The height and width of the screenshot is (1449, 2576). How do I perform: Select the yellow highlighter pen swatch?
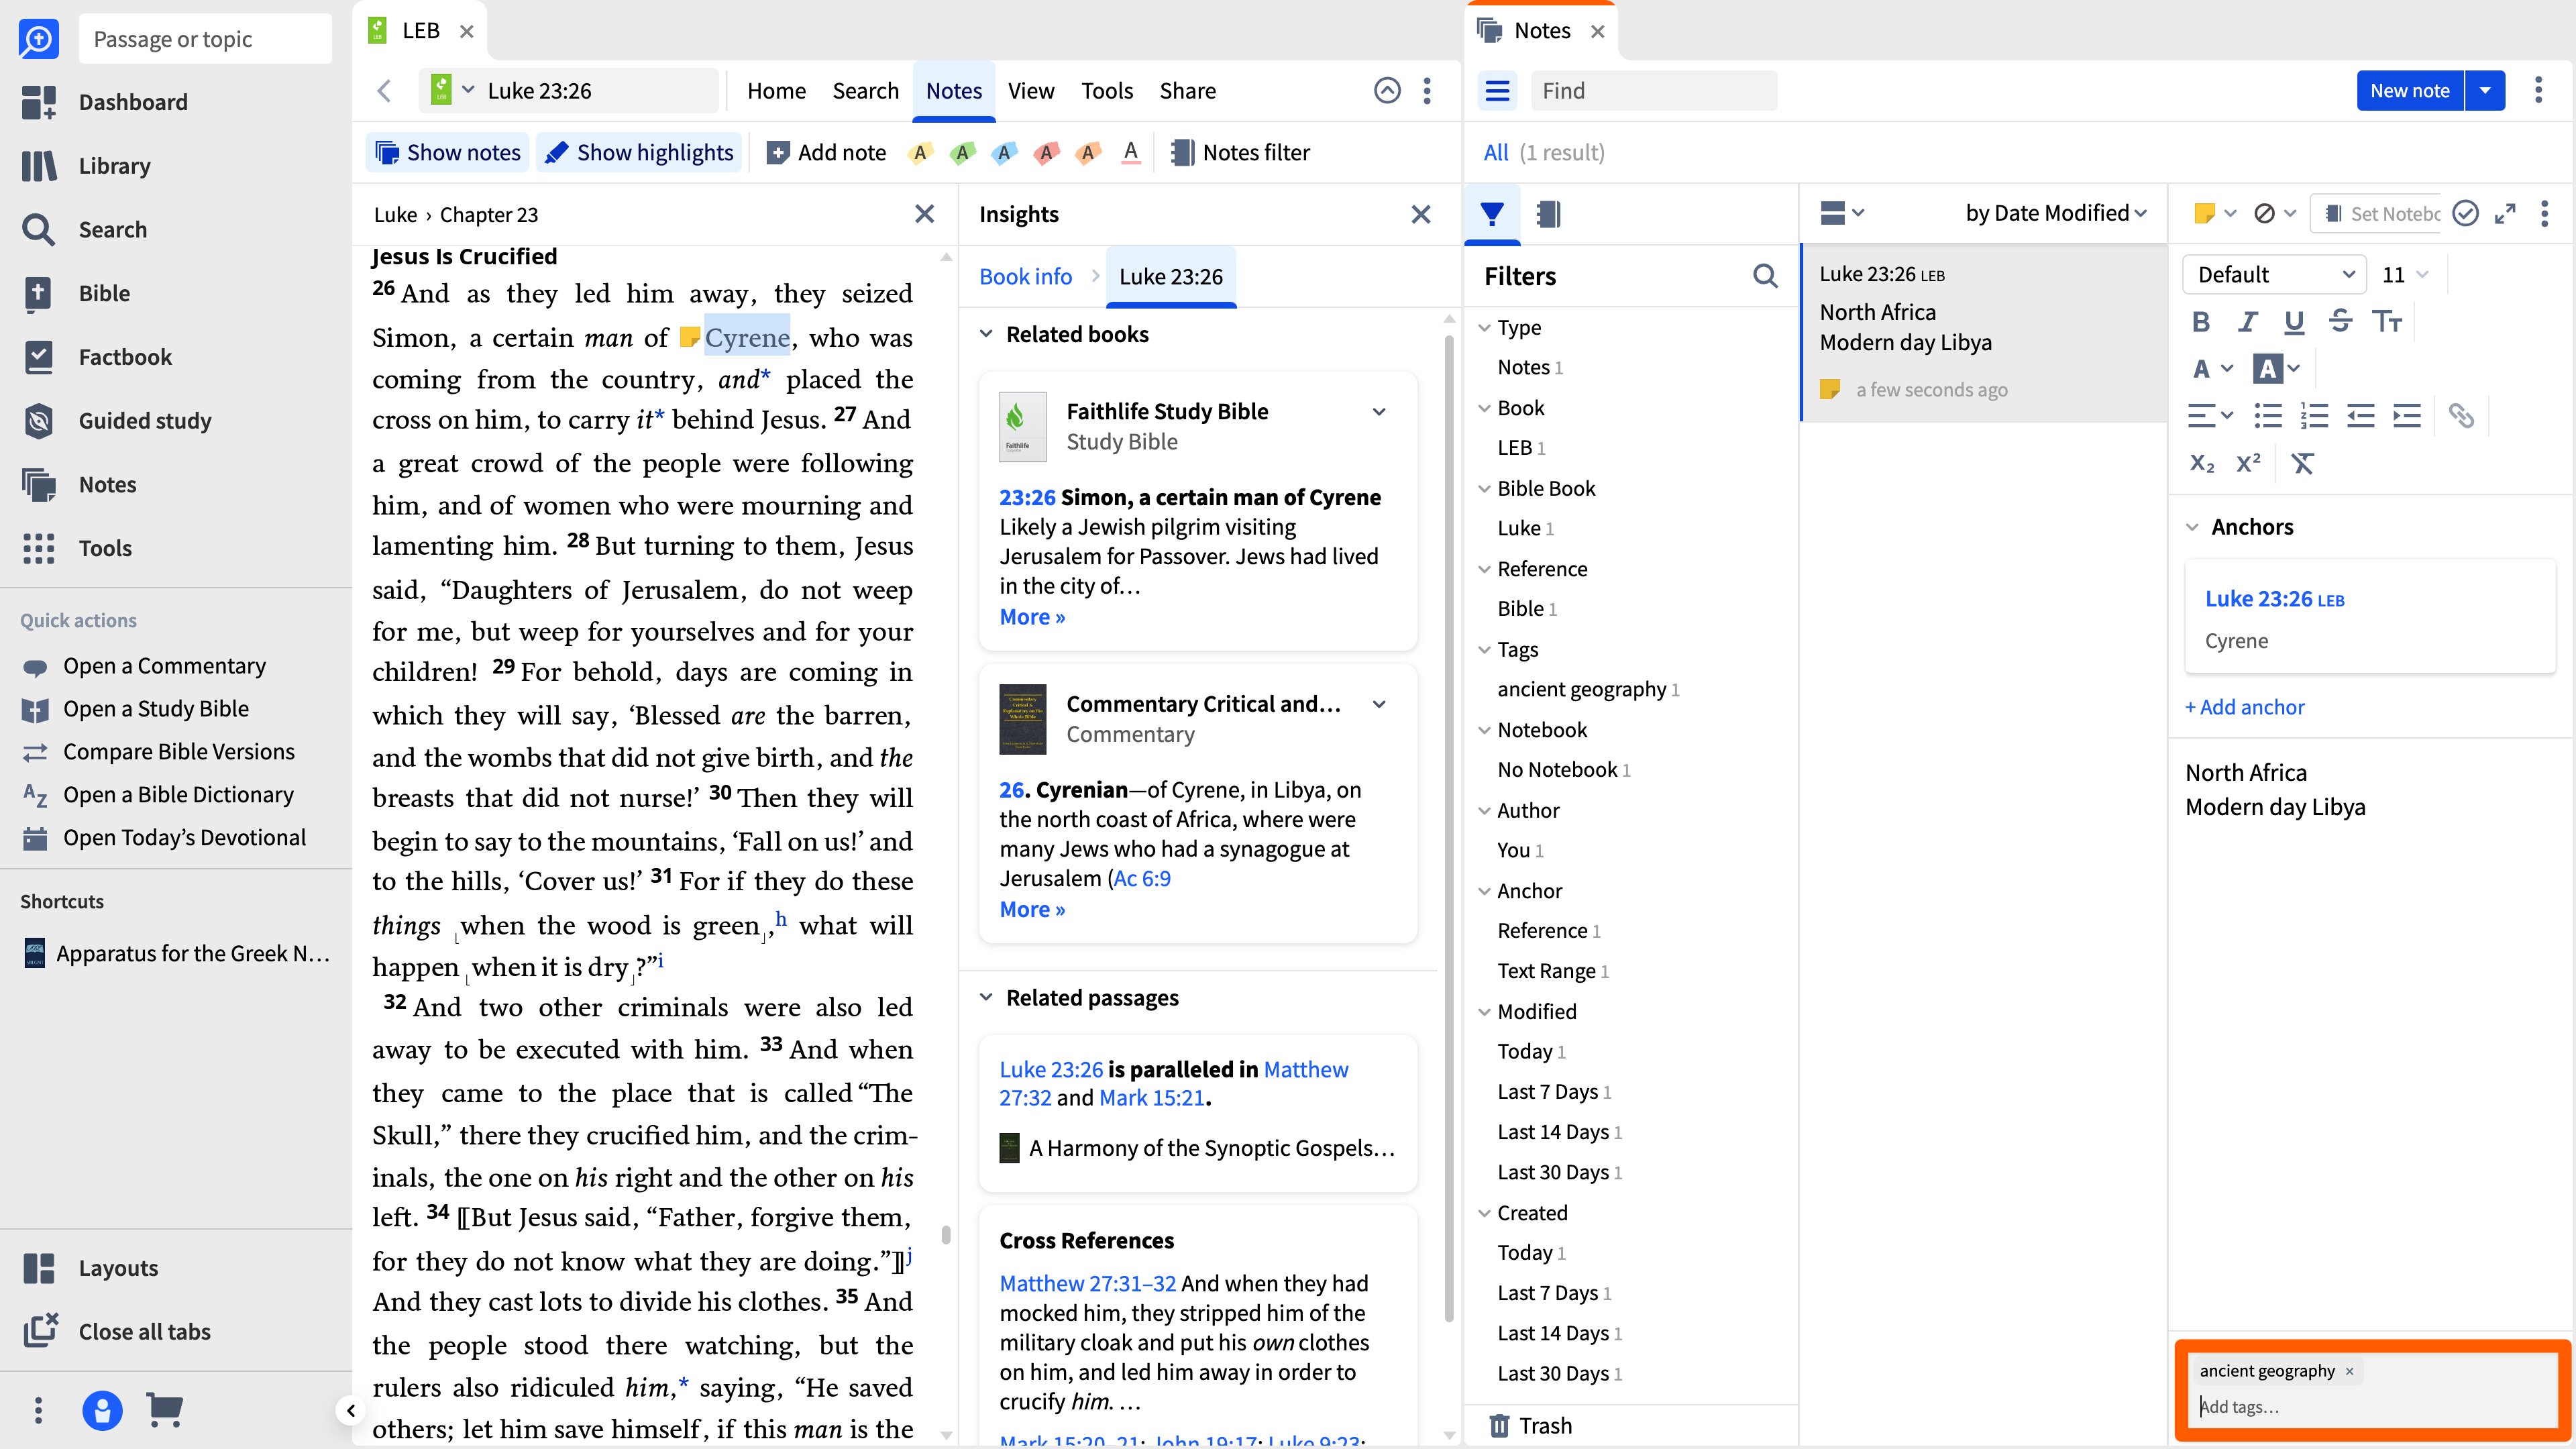coord(920,152)
